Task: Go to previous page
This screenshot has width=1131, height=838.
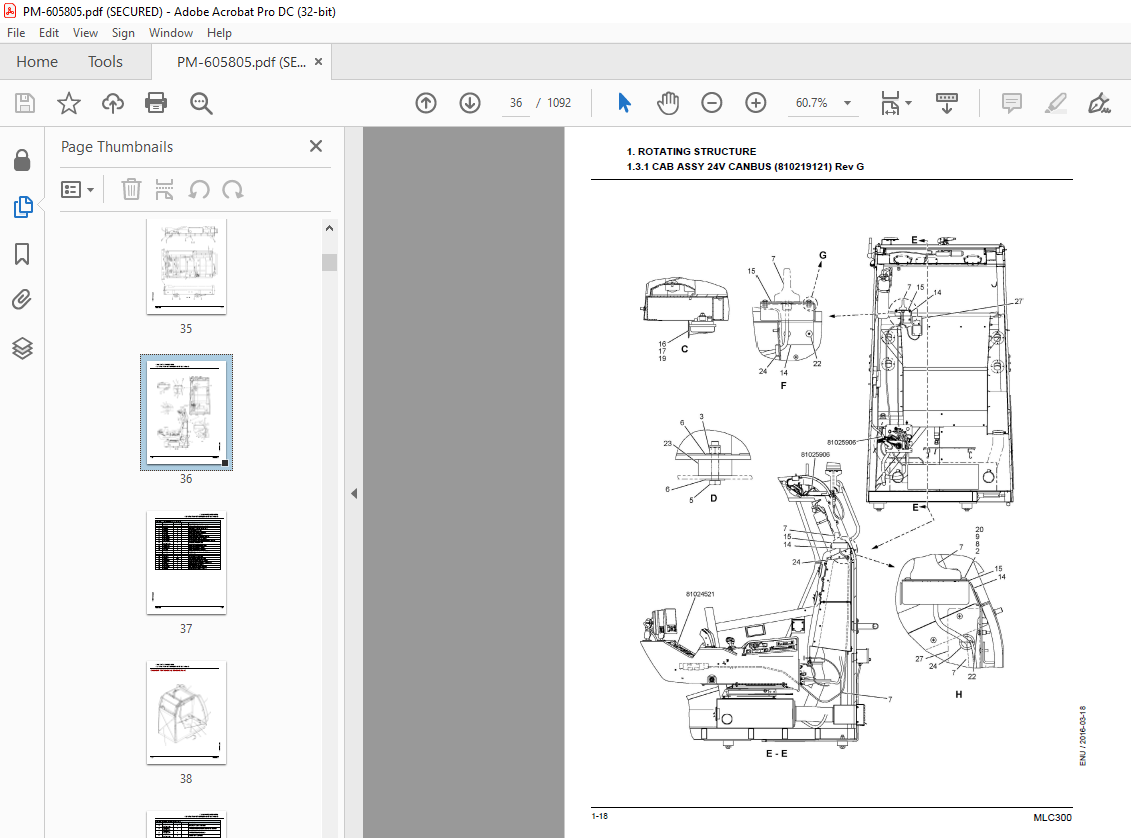Action: (426, 103)
